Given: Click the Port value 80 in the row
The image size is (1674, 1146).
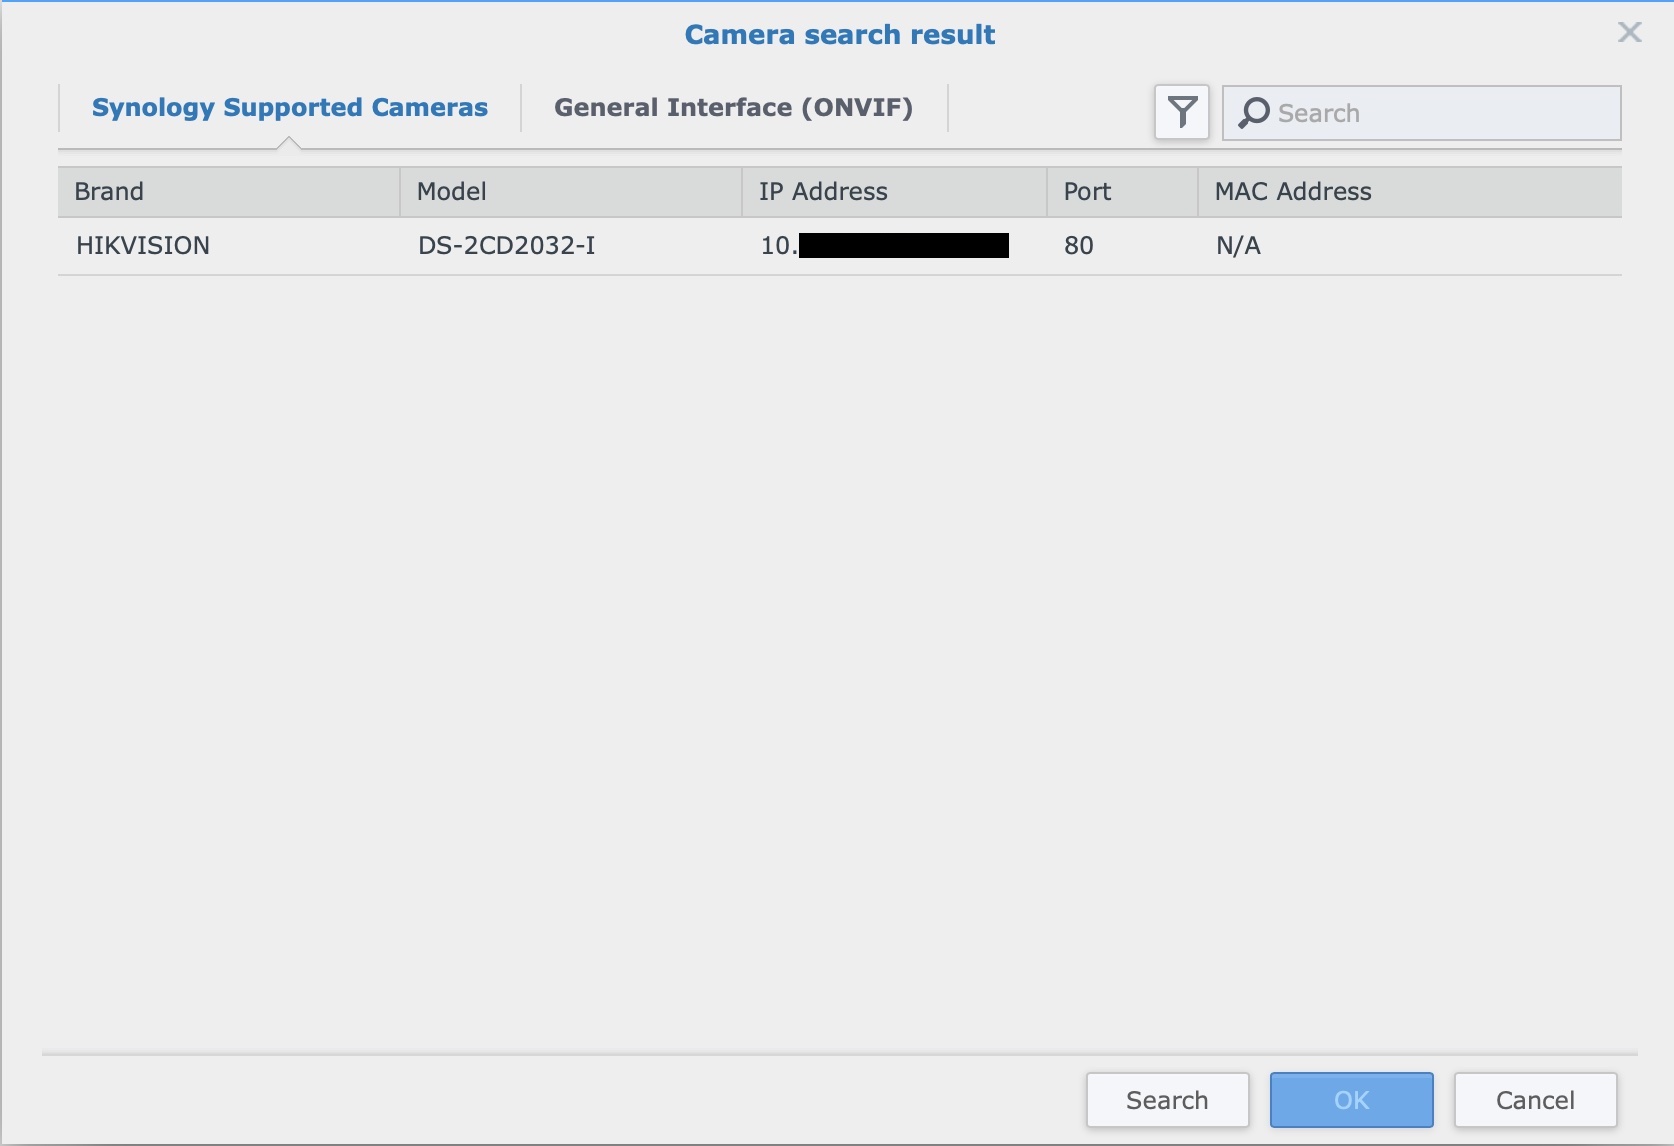Looking at the screenshot, I should click(1079, 245).
